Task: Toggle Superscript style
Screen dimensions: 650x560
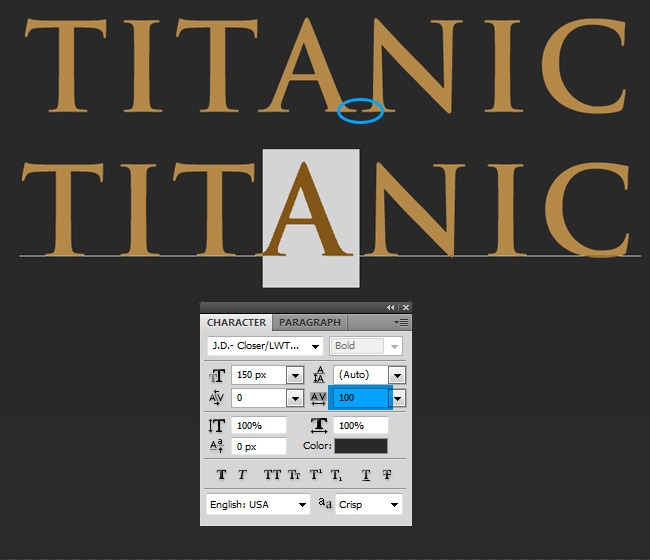Action: 315,475
